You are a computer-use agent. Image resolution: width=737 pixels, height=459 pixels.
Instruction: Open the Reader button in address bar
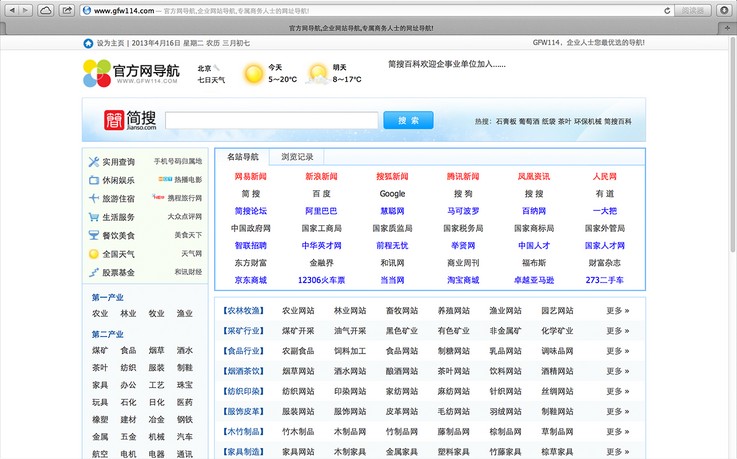[693, 10]
